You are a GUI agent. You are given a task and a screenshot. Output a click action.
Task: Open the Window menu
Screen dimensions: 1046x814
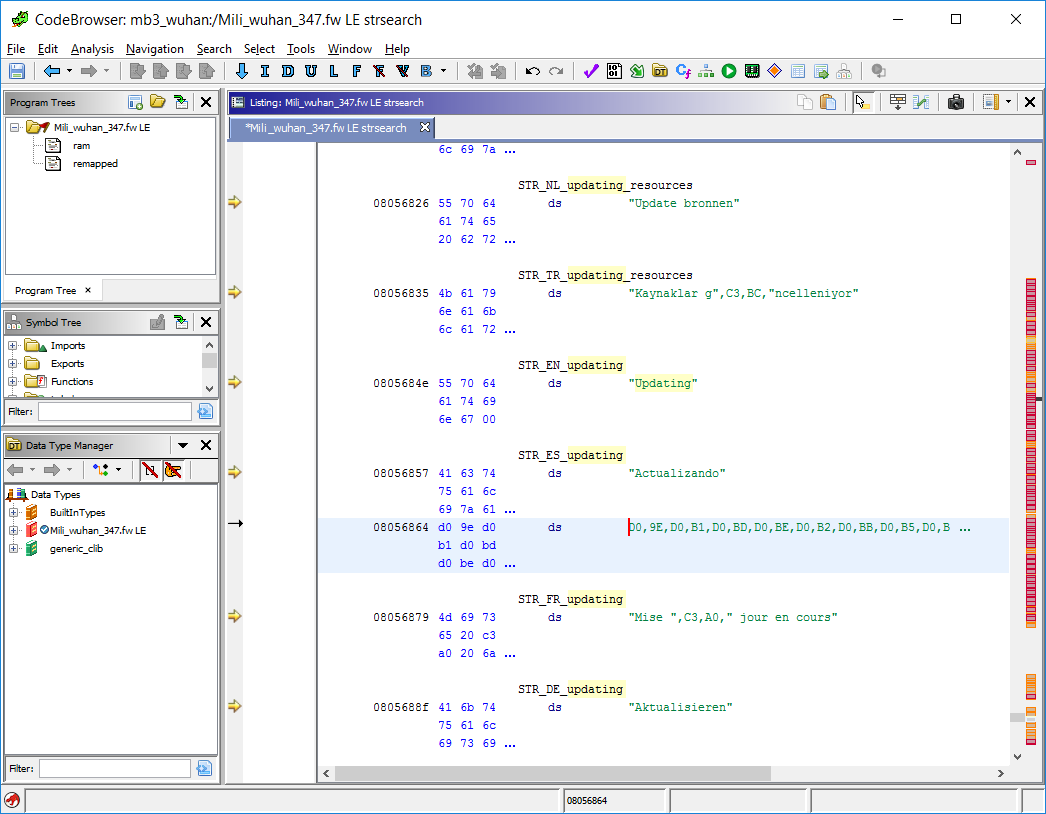(350, 49)
